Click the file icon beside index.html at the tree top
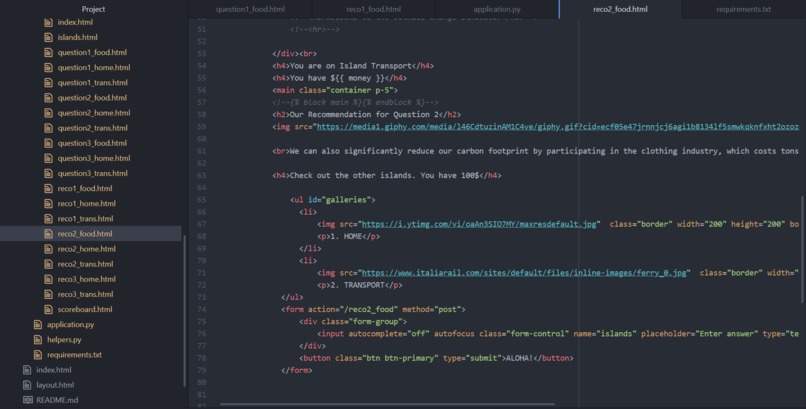The image size is (806, 409). (x=48, y=22)
